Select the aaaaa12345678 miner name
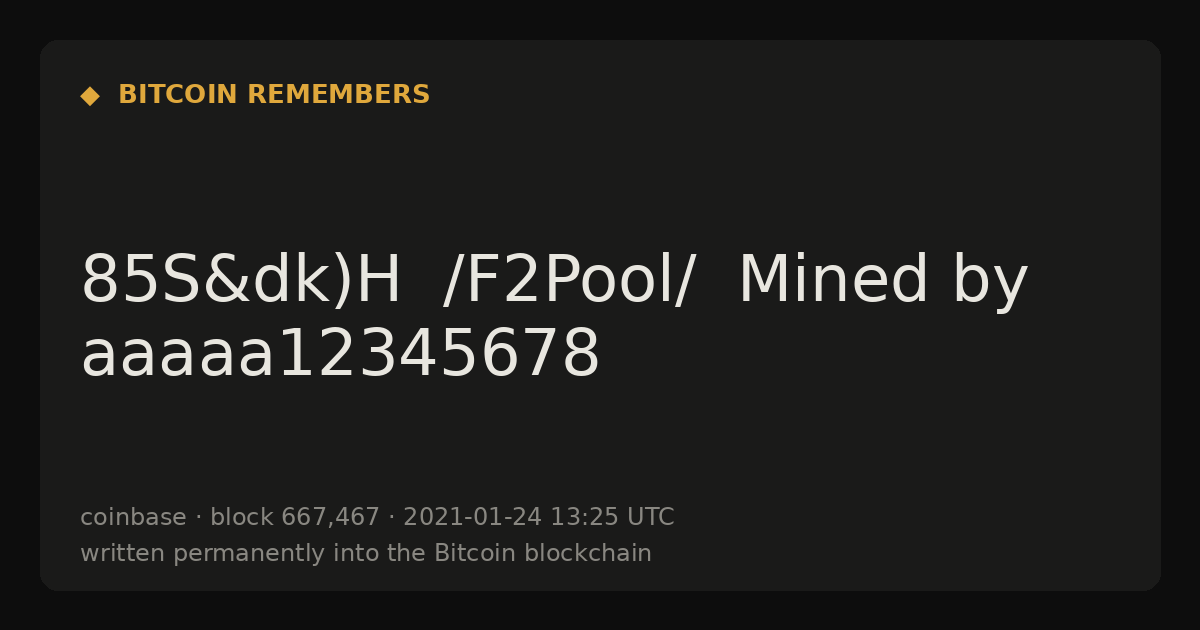This screenshot has height=630, width=1200. (x=340, y=355)
